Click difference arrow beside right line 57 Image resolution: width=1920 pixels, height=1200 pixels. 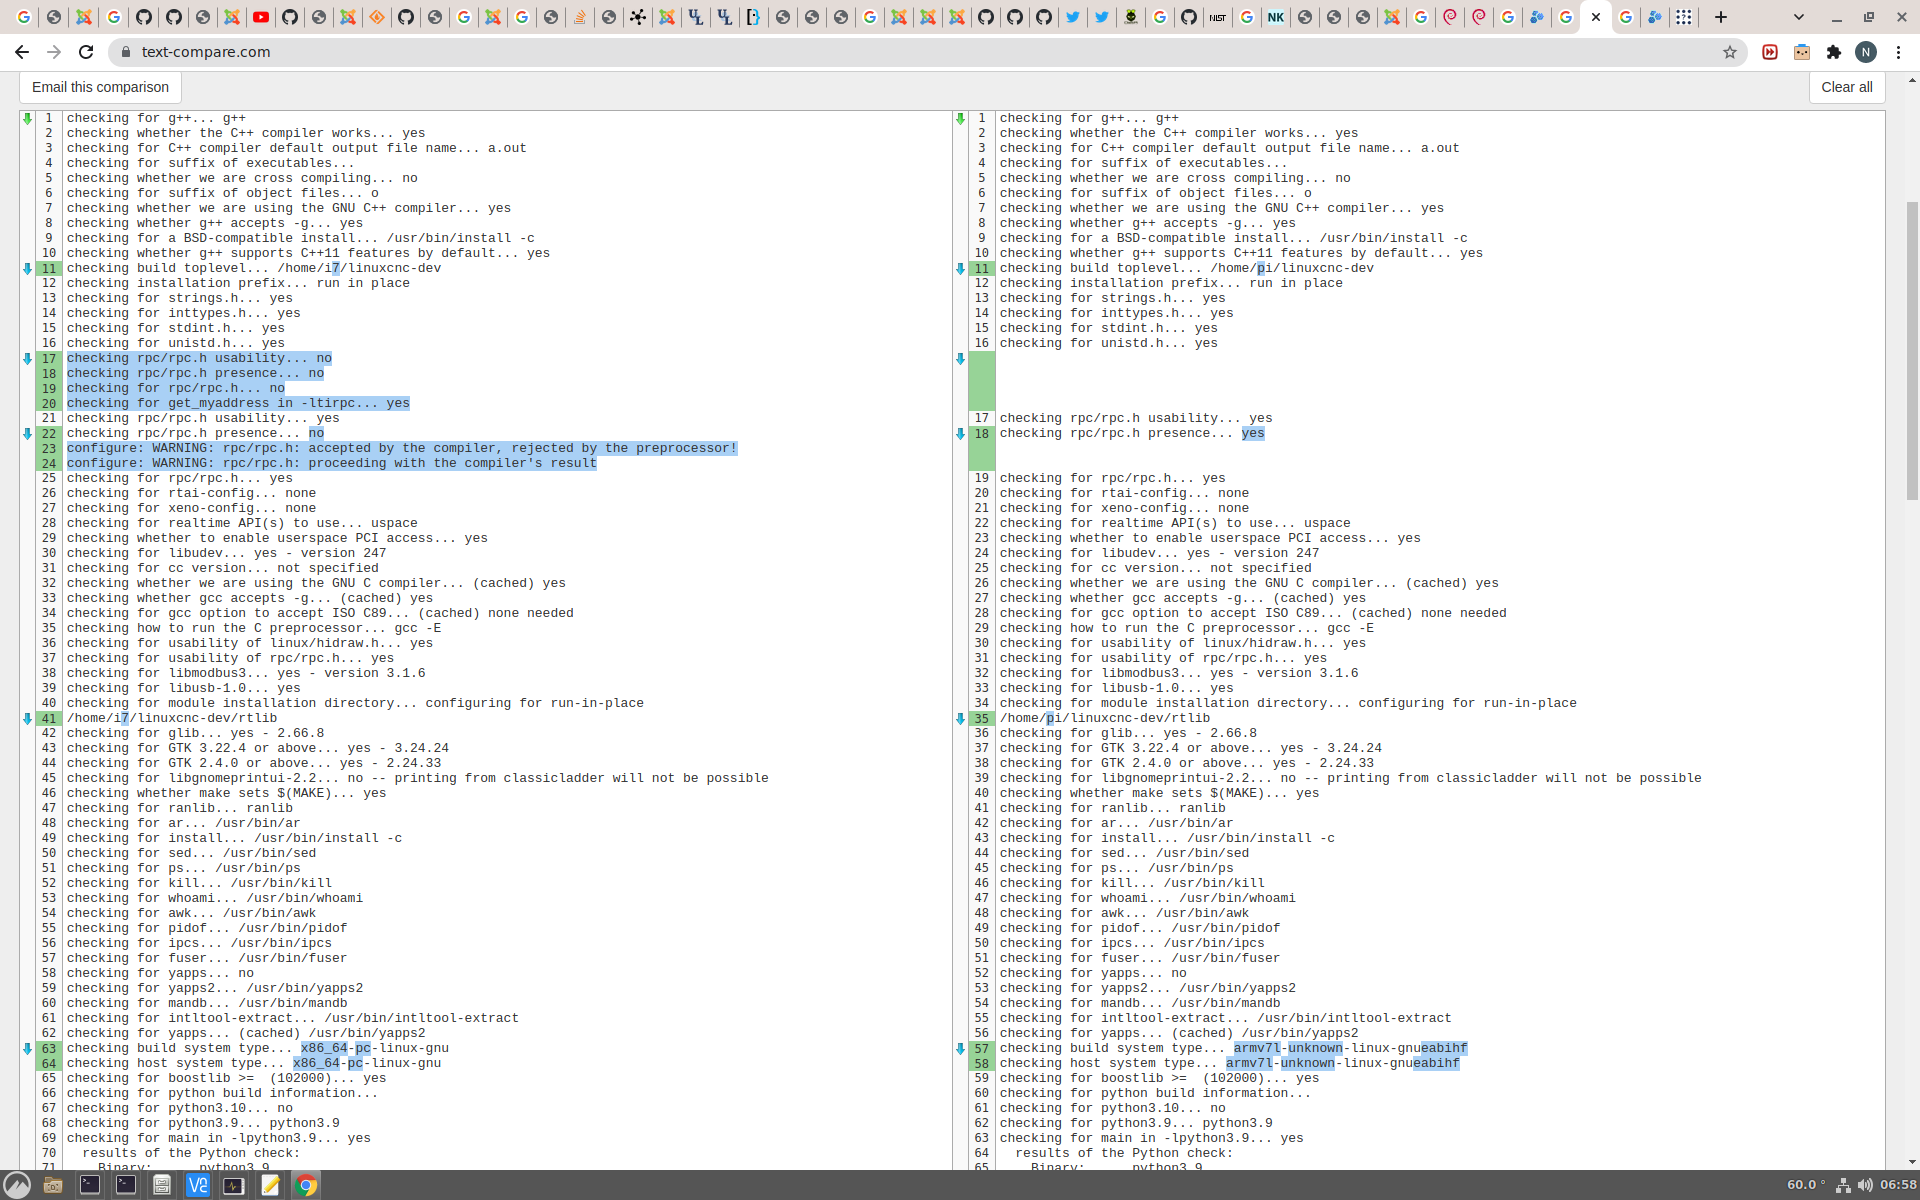tap(960, 1048)
